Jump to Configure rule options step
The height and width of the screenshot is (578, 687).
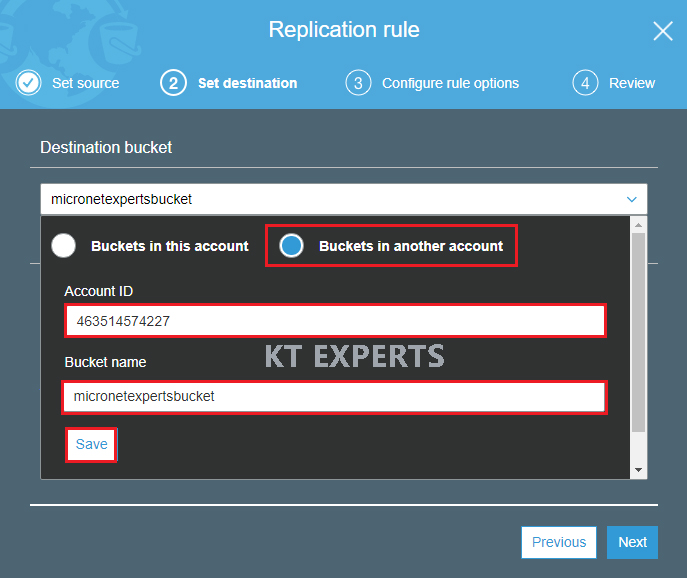tap(450, 83)
